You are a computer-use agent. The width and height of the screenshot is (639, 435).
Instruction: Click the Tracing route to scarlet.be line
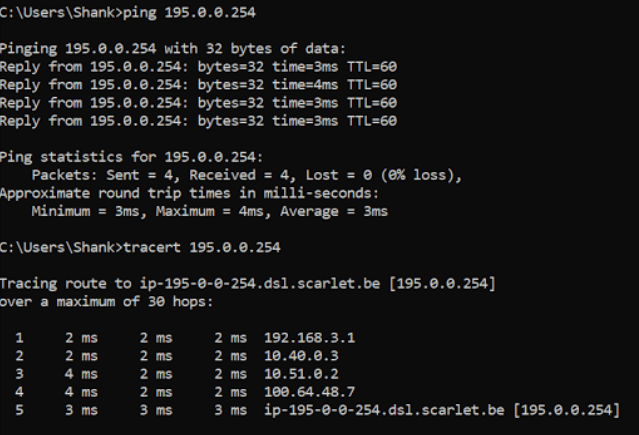[248, 283]
